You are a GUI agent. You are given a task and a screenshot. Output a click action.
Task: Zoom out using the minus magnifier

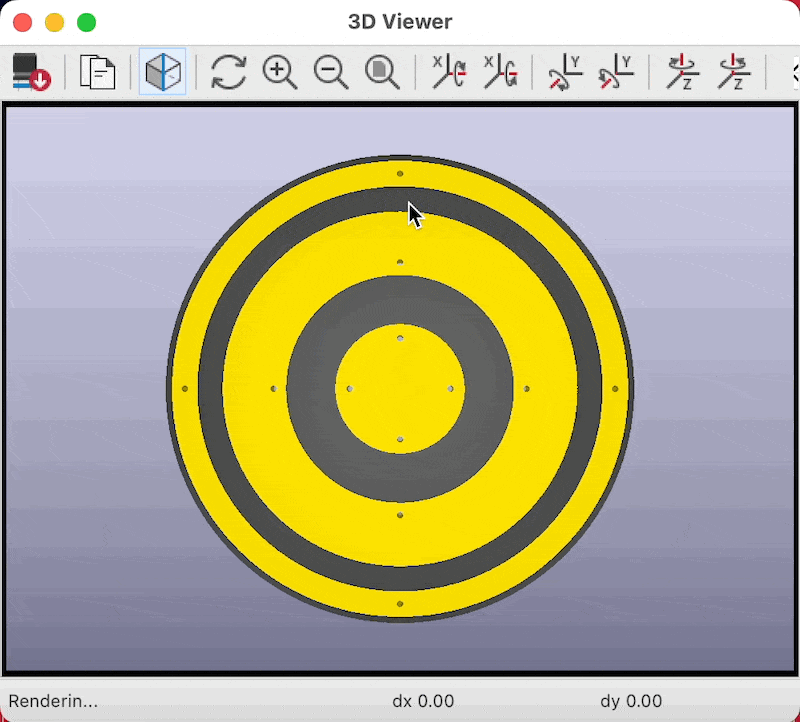click(331, 72)
